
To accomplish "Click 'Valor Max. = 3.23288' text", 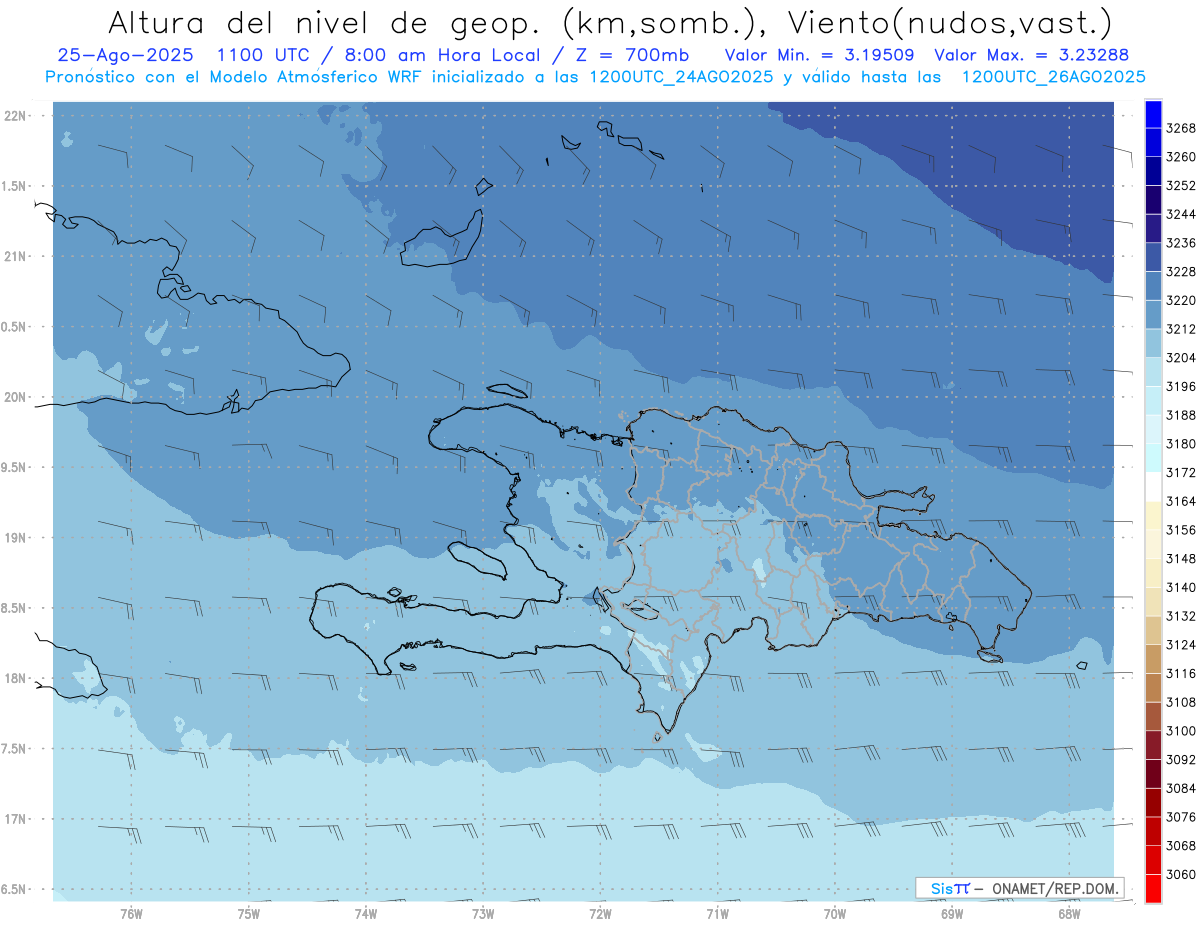I will tap(1032, 56).
